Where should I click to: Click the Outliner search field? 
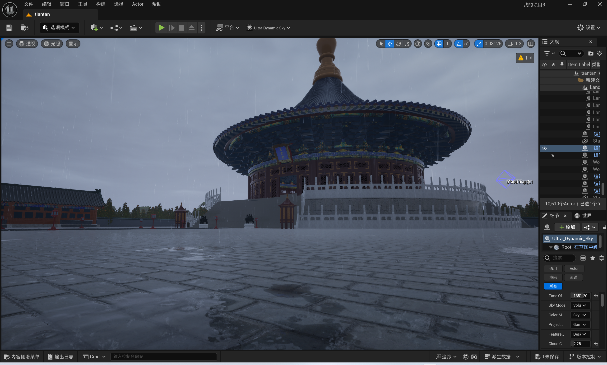[x=571, y=53]
